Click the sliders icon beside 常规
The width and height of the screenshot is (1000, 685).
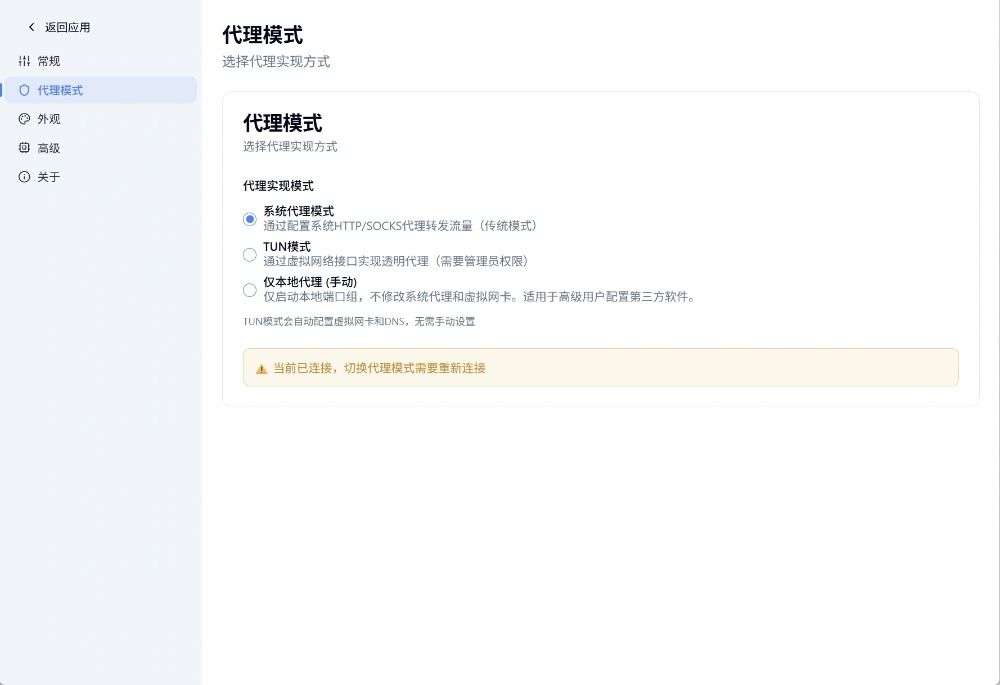click(25, 61)
